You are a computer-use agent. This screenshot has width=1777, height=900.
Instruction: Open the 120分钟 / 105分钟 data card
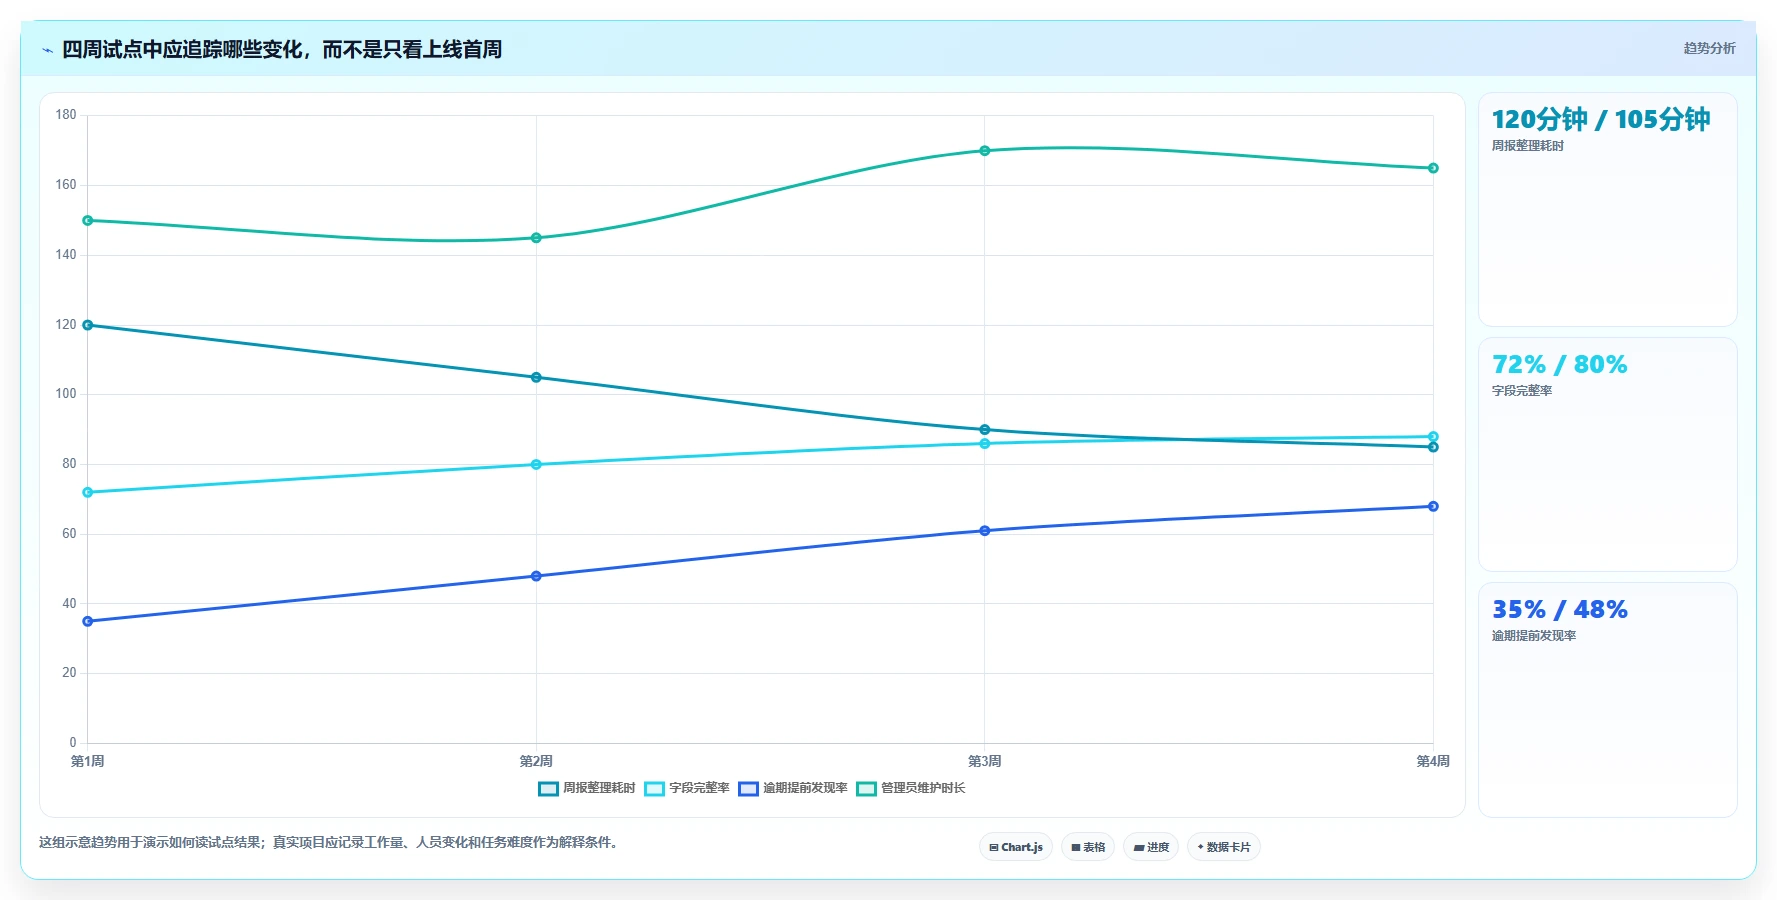point(1608,210)
